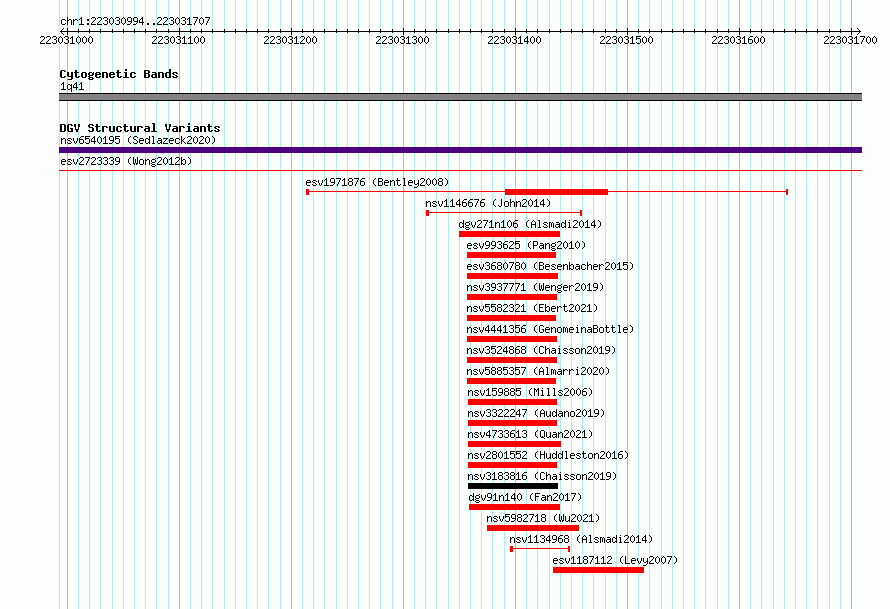The image size is (890, 609).
Task: Click the black bar of nsv3183816 (Chaisson2019)
Action: click(x=513, y=486)
